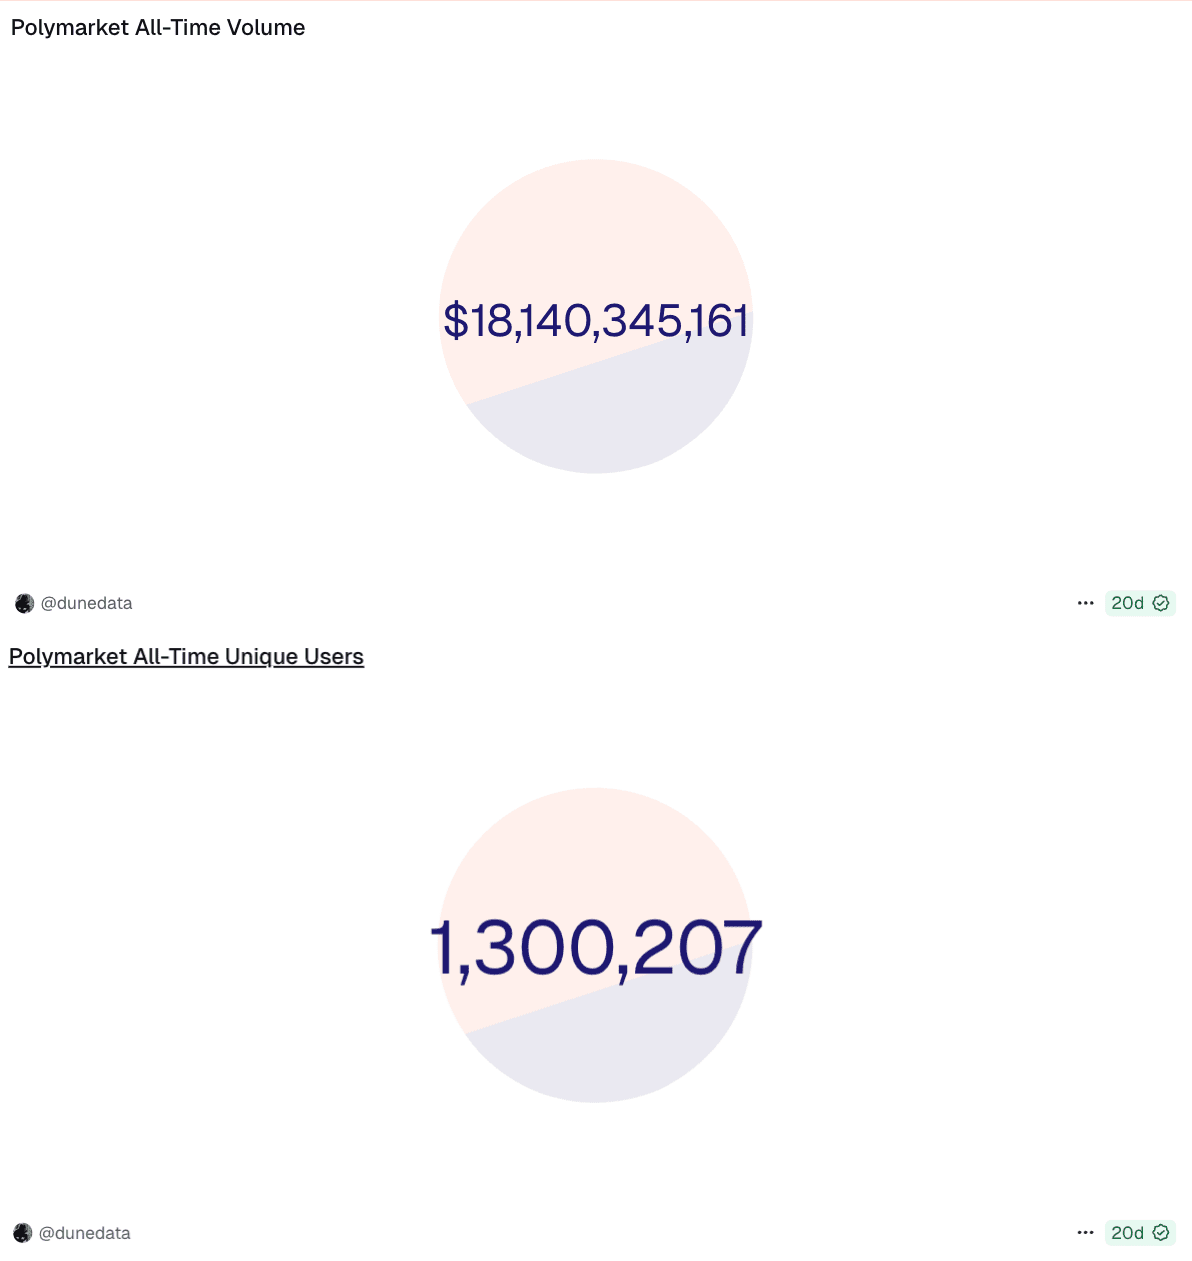Click the $18,140,345,161 counter value
This screenshot has height=1261, width=1192.
tap(596, 321)
